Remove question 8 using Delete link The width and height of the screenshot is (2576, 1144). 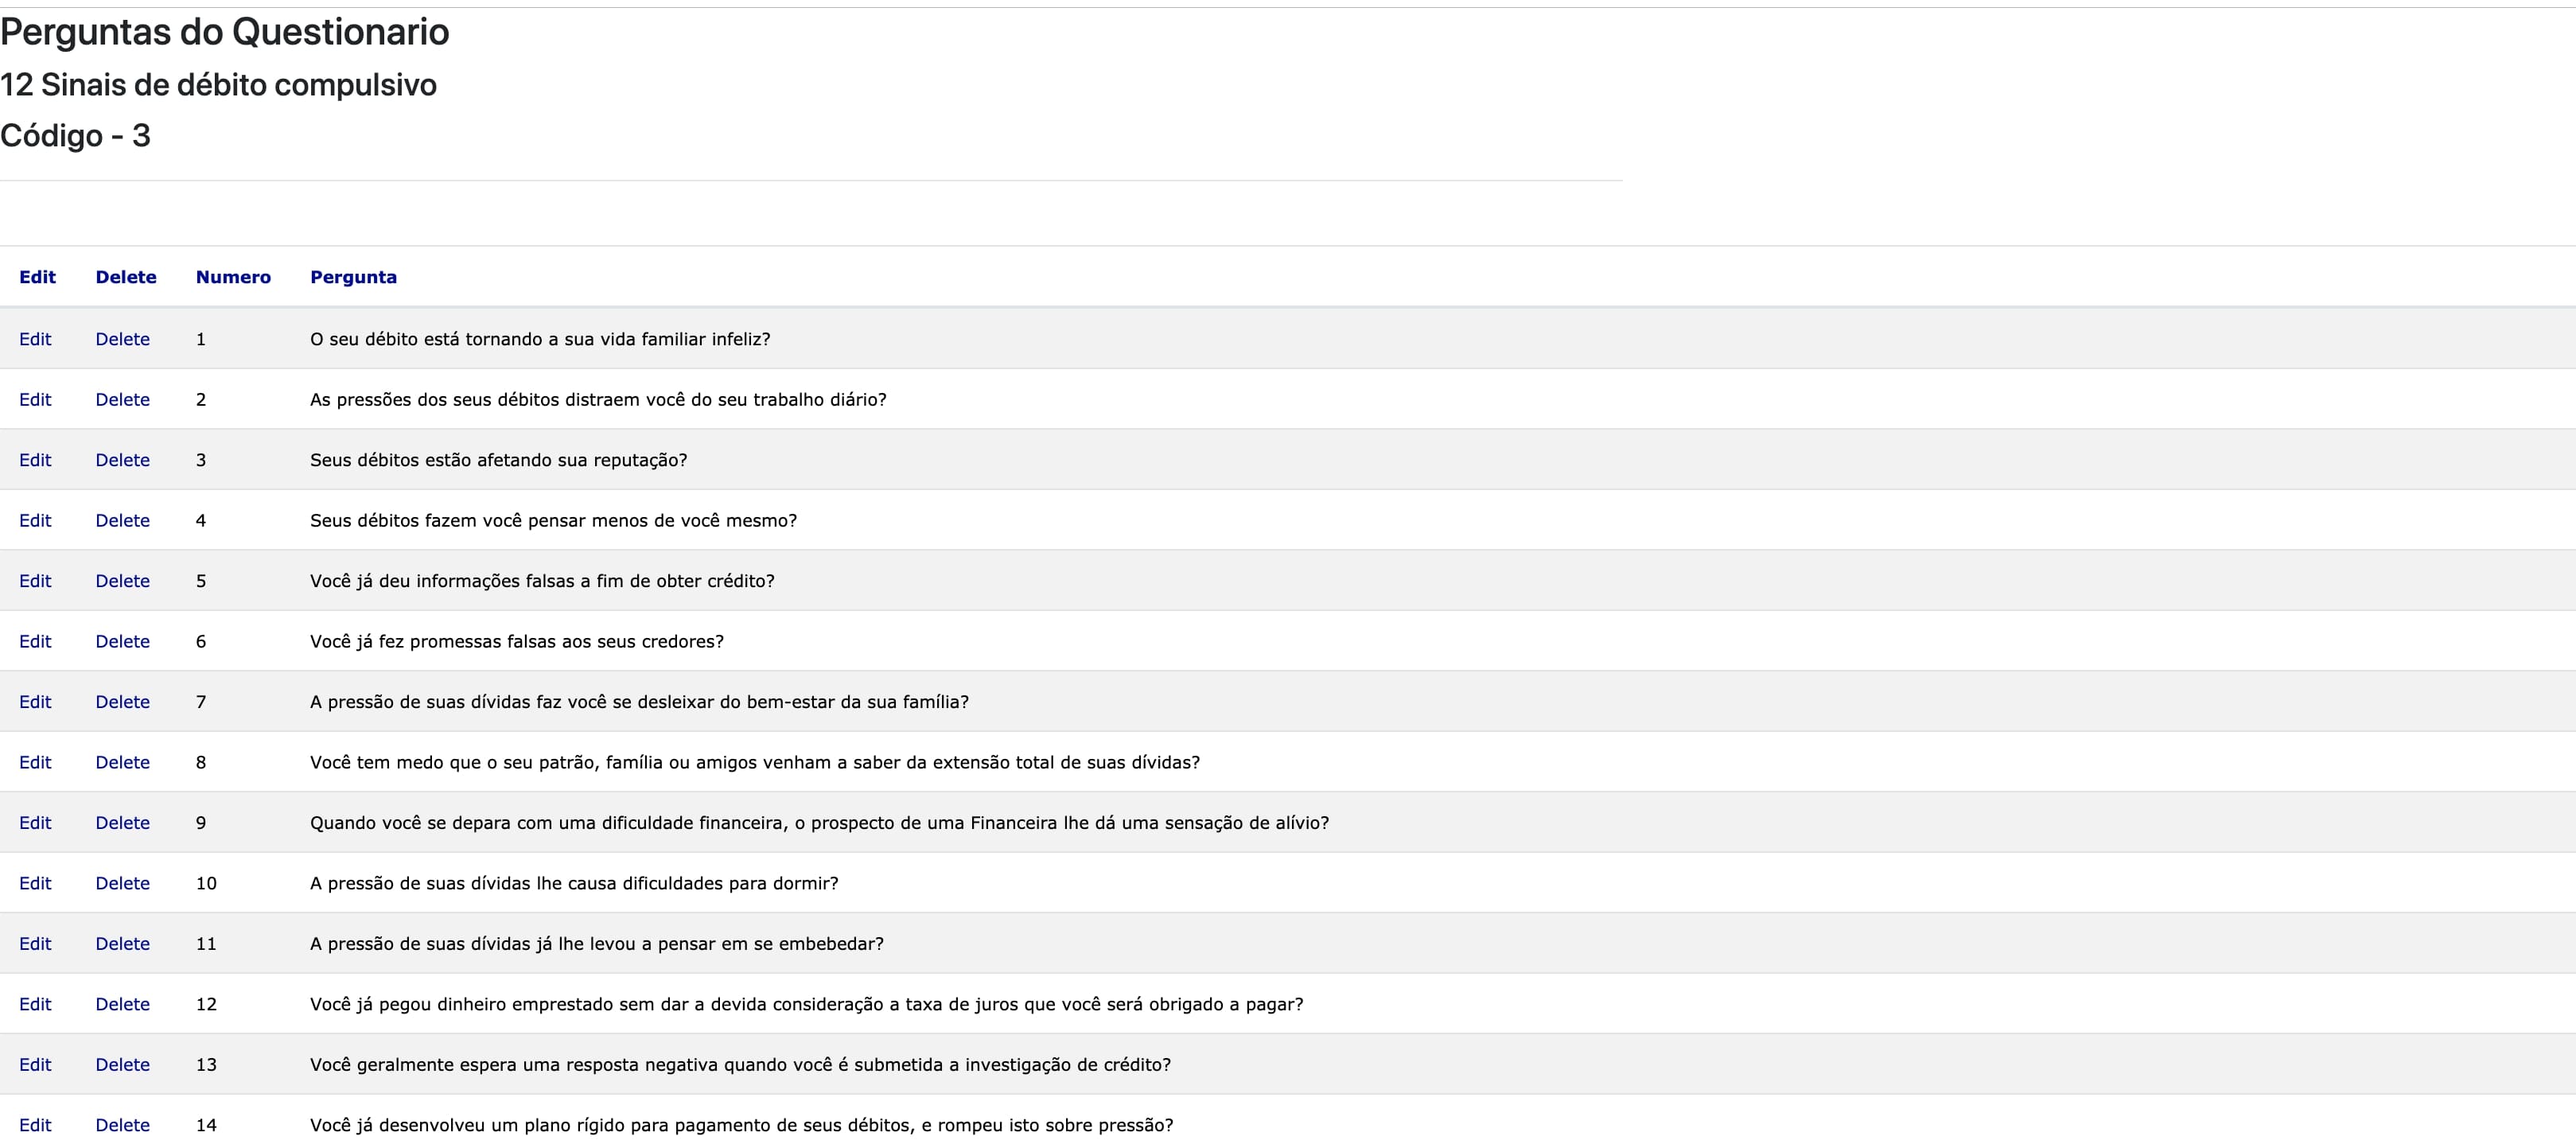coord(122,762)
